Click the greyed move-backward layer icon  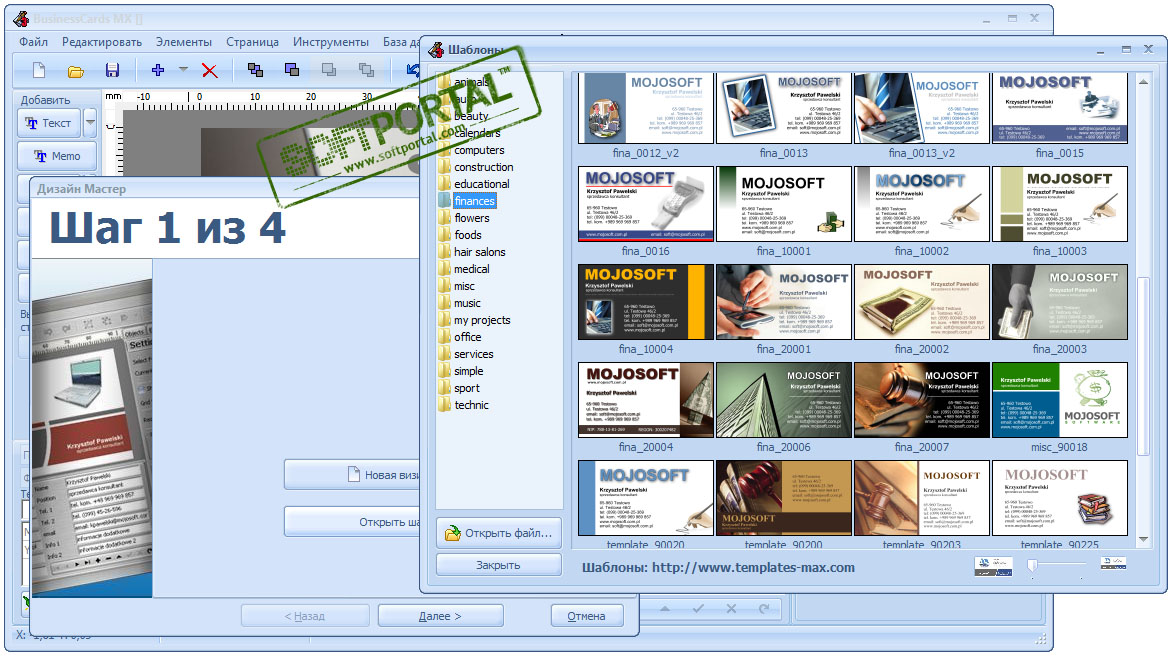366,70
